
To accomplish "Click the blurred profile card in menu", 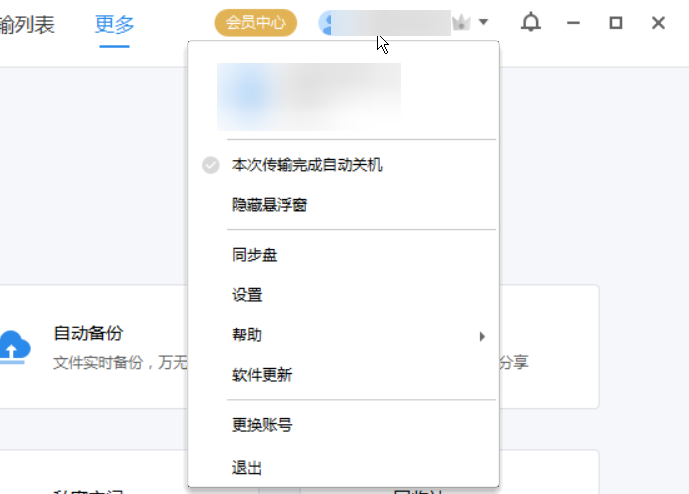I will coord(309,97).
